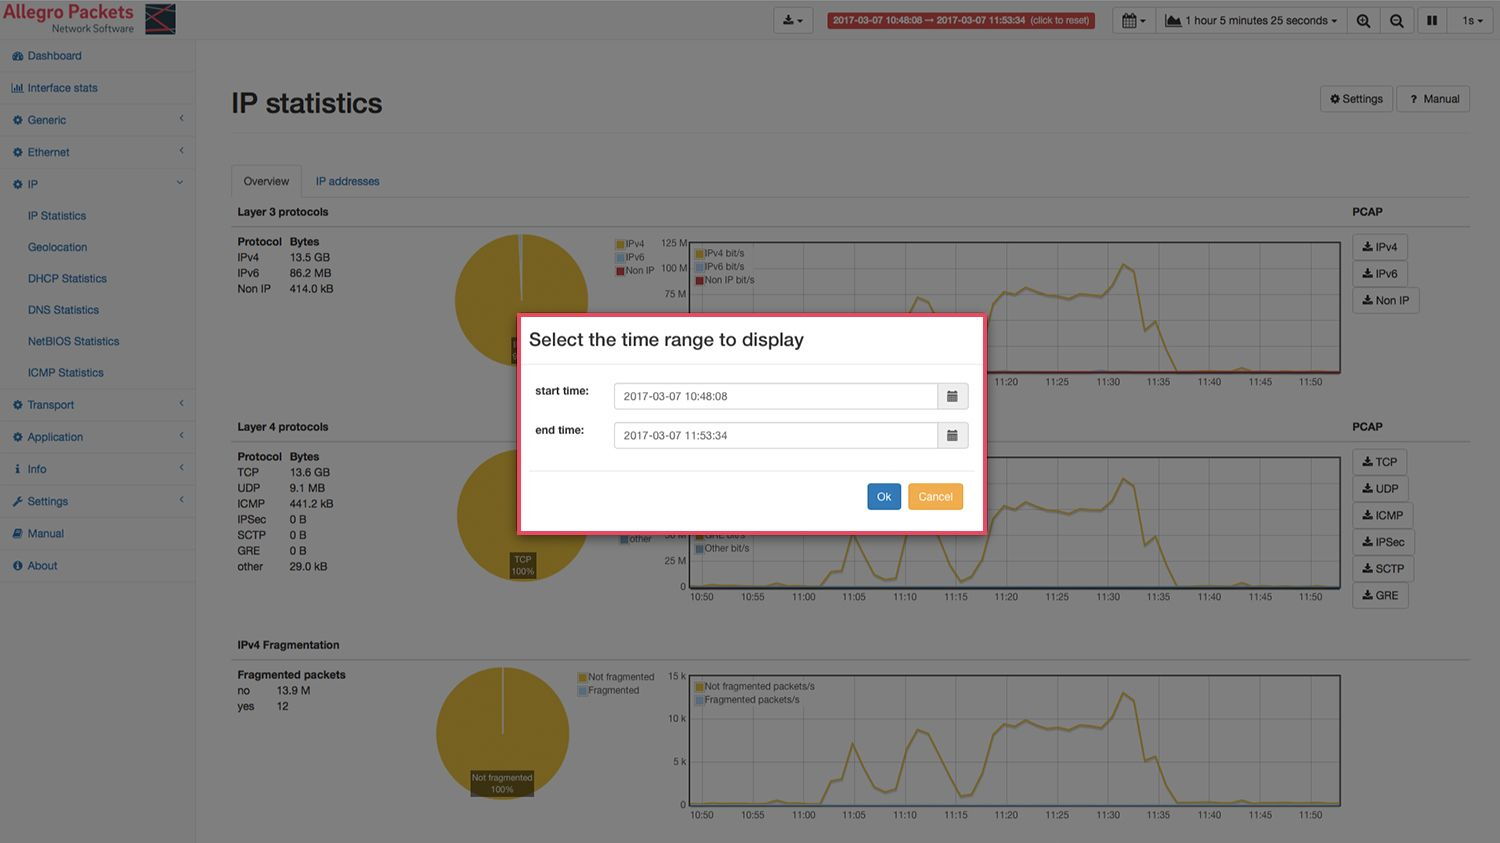The image size is (1500, 843).
Task: Open the end time calendar picker
Action: point(952,436)
